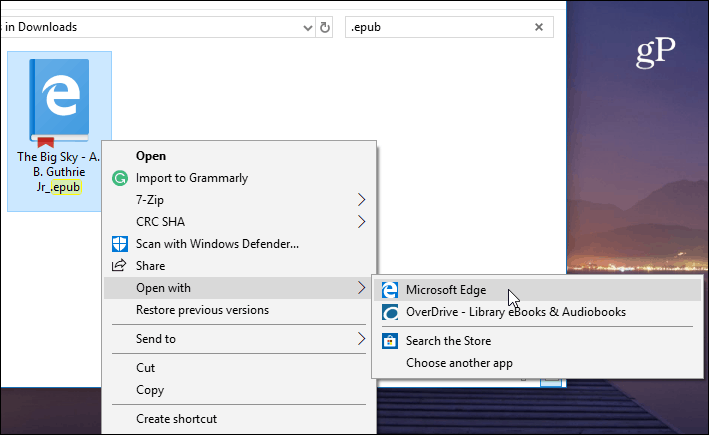The image size is (709, 435).
Task: Select Choose another app
Action: (x=538, y=363)
